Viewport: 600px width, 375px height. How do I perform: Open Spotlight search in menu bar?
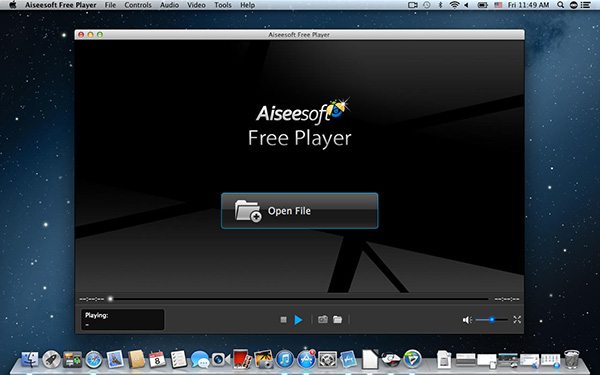tap(560, 5)
